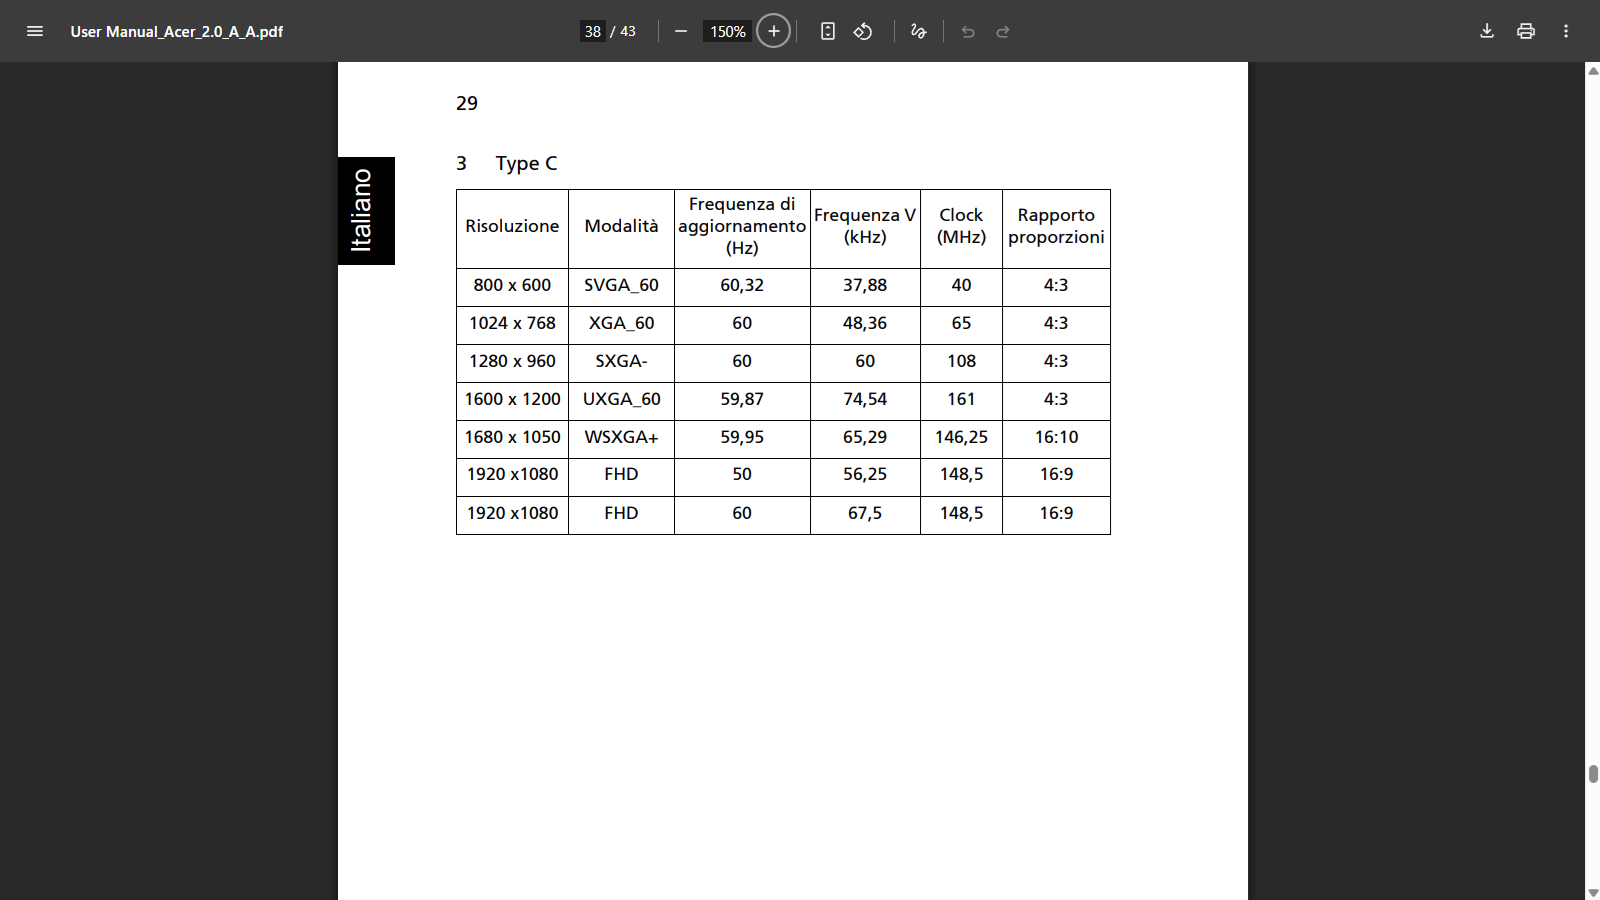Image resolution: width=1600 pixels, height=900 pixels.
Task: Click the 800 x 600 cell
Action: [x=512, y=285]
